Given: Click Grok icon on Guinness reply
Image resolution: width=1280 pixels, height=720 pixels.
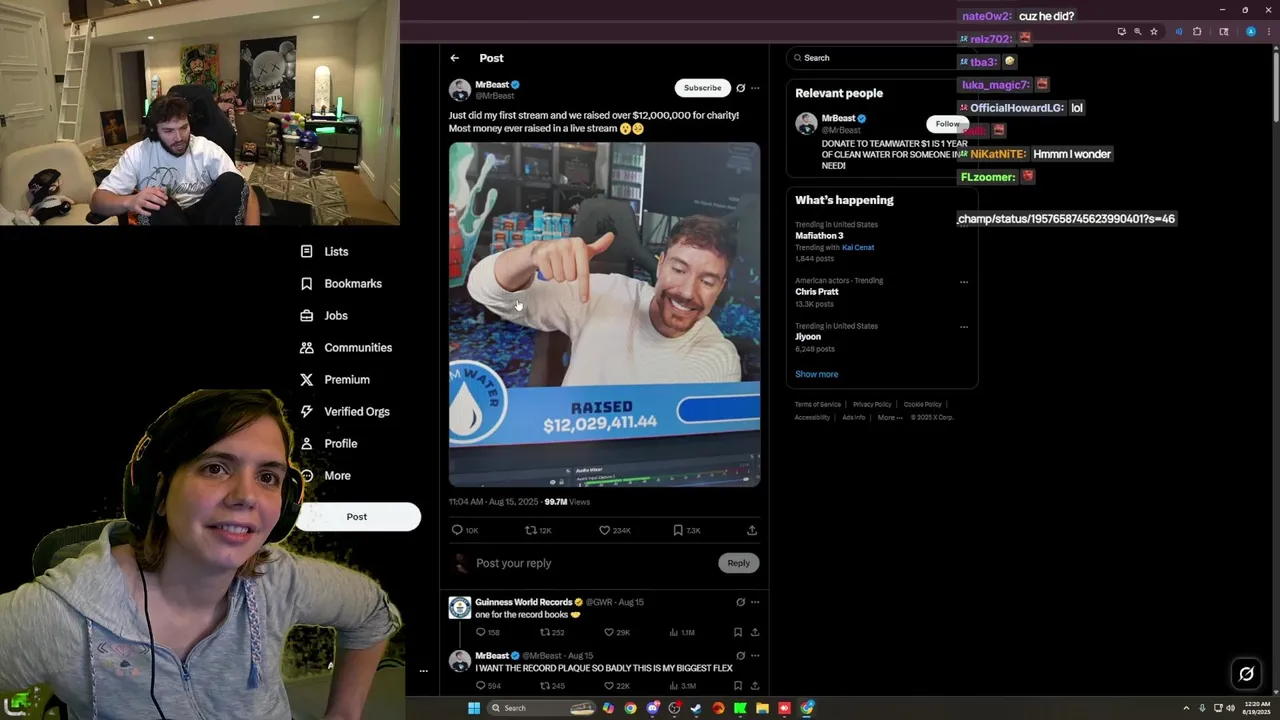Looking at the screenshot, I should point(740,602).
